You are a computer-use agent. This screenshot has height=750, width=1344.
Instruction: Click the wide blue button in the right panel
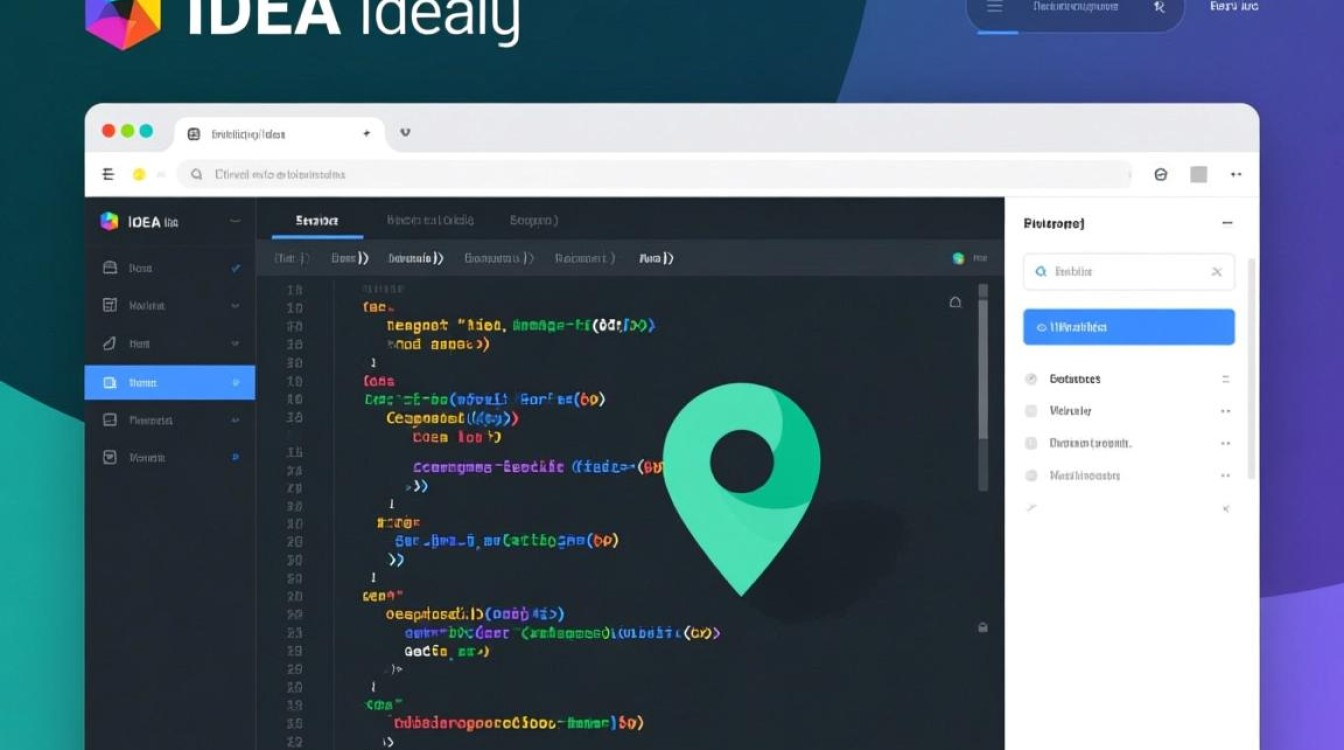tap(1129, 327)
